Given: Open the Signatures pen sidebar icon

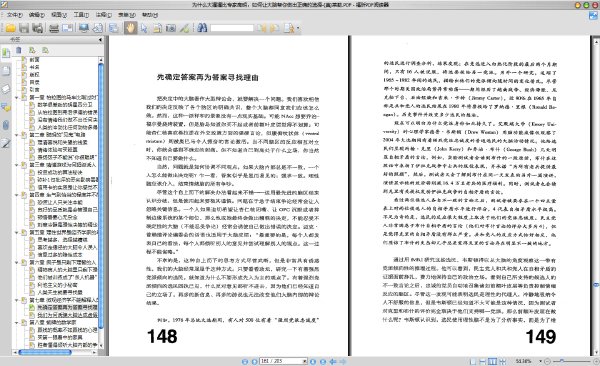Looking at the screenshot, I should [x=6, y=143].
